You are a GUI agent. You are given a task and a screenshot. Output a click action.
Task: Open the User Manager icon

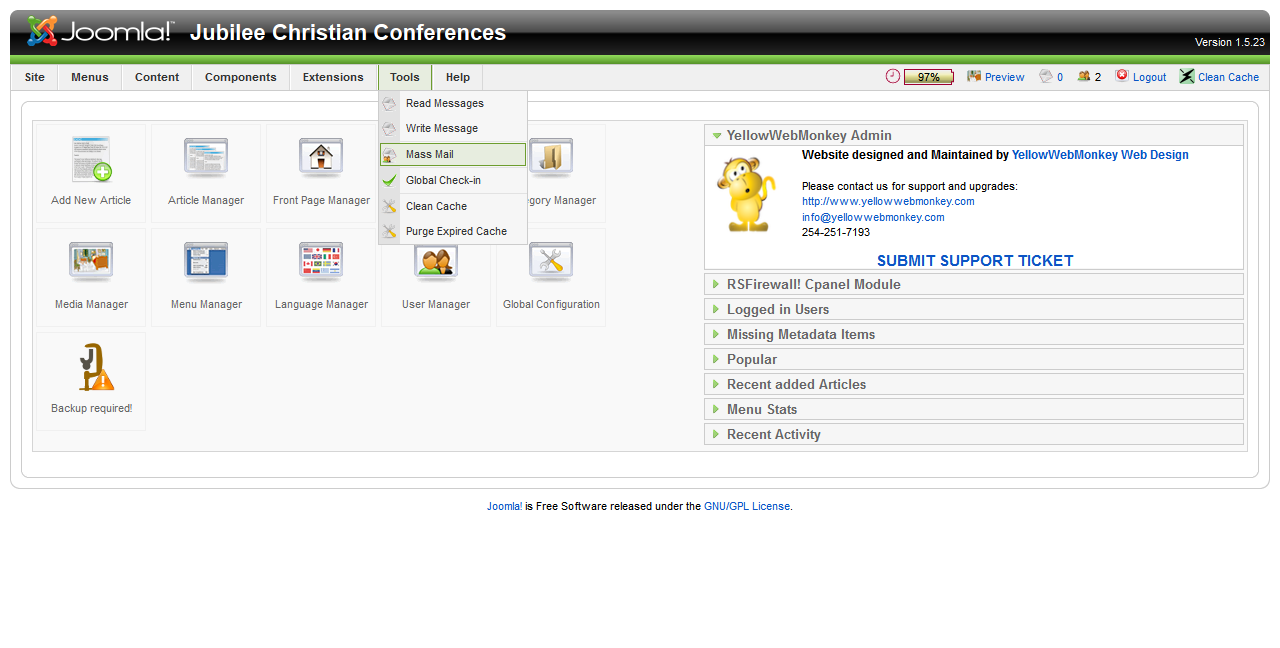pos(436,263)
